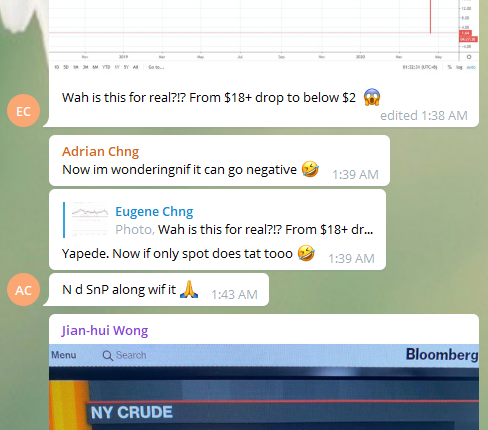Click the chart settings gear icon
Screen dimensions: 488x430
pyautogui.click(x=469, y=57)
